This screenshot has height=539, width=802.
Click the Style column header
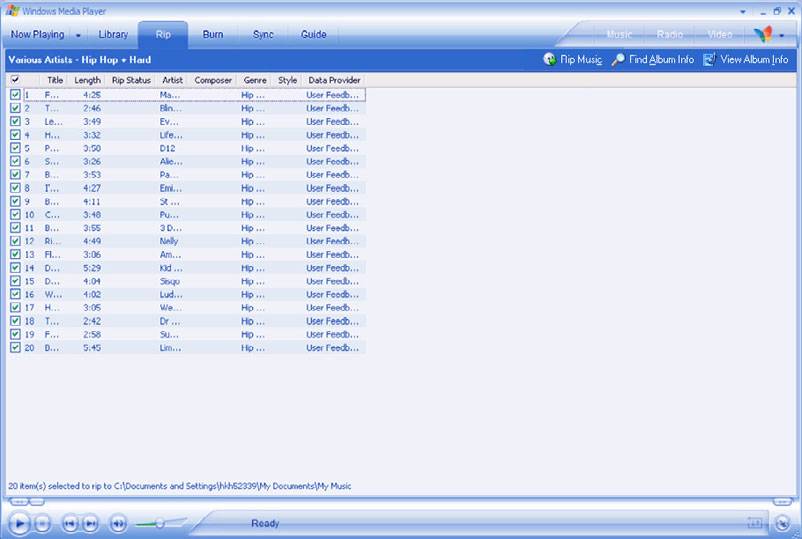[x=287, y=80]
